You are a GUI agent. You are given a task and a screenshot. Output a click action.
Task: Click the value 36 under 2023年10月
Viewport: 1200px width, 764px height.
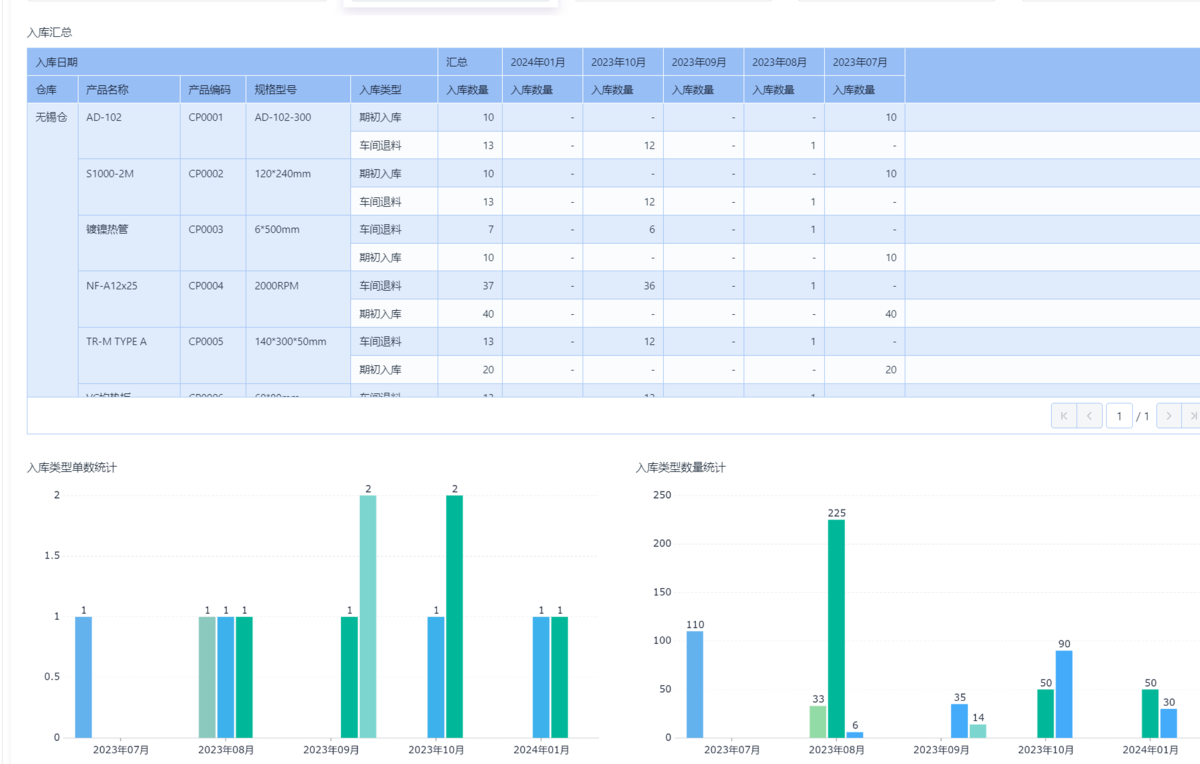click(x=623, y=285)
